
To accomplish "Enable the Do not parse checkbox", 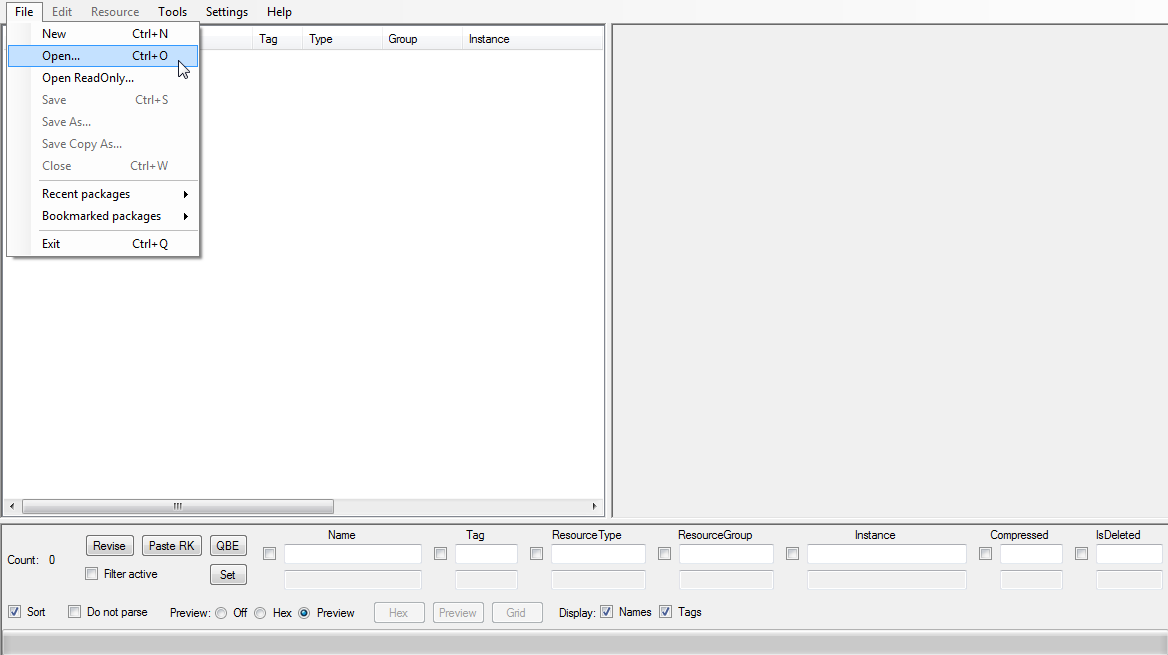I will point(74,612).
